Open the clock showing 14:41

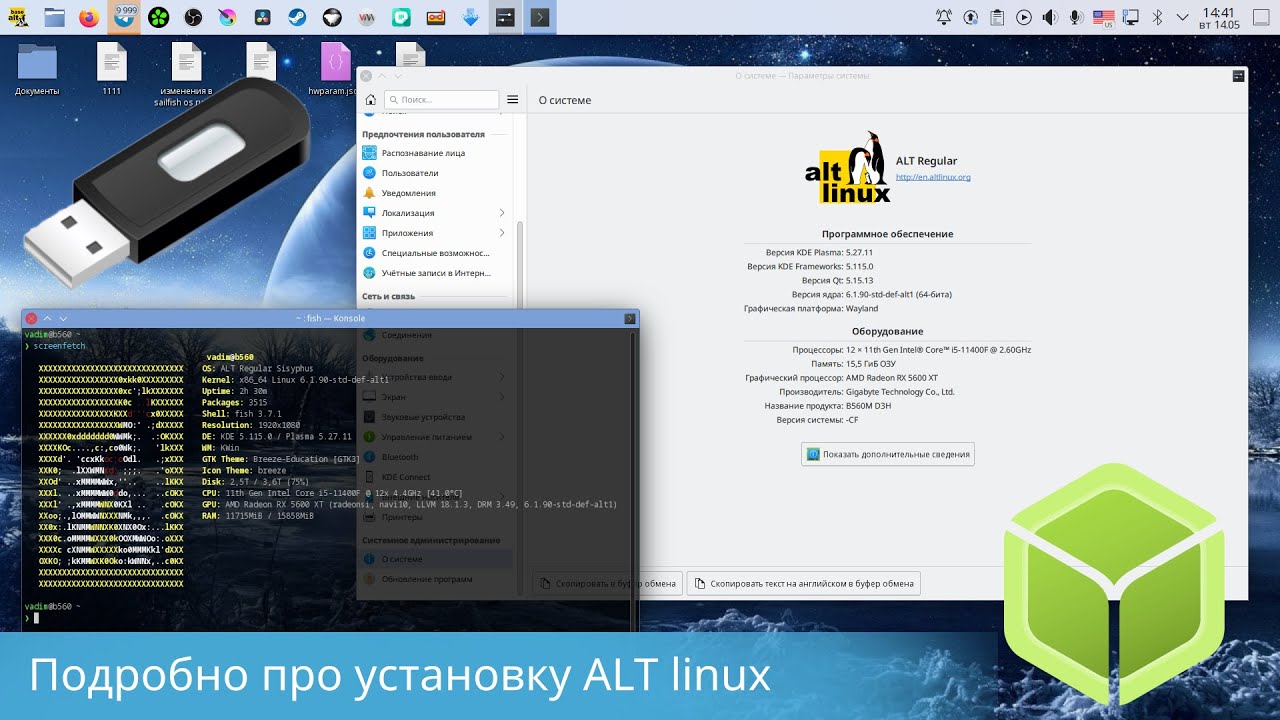[x=1220, y=18]
